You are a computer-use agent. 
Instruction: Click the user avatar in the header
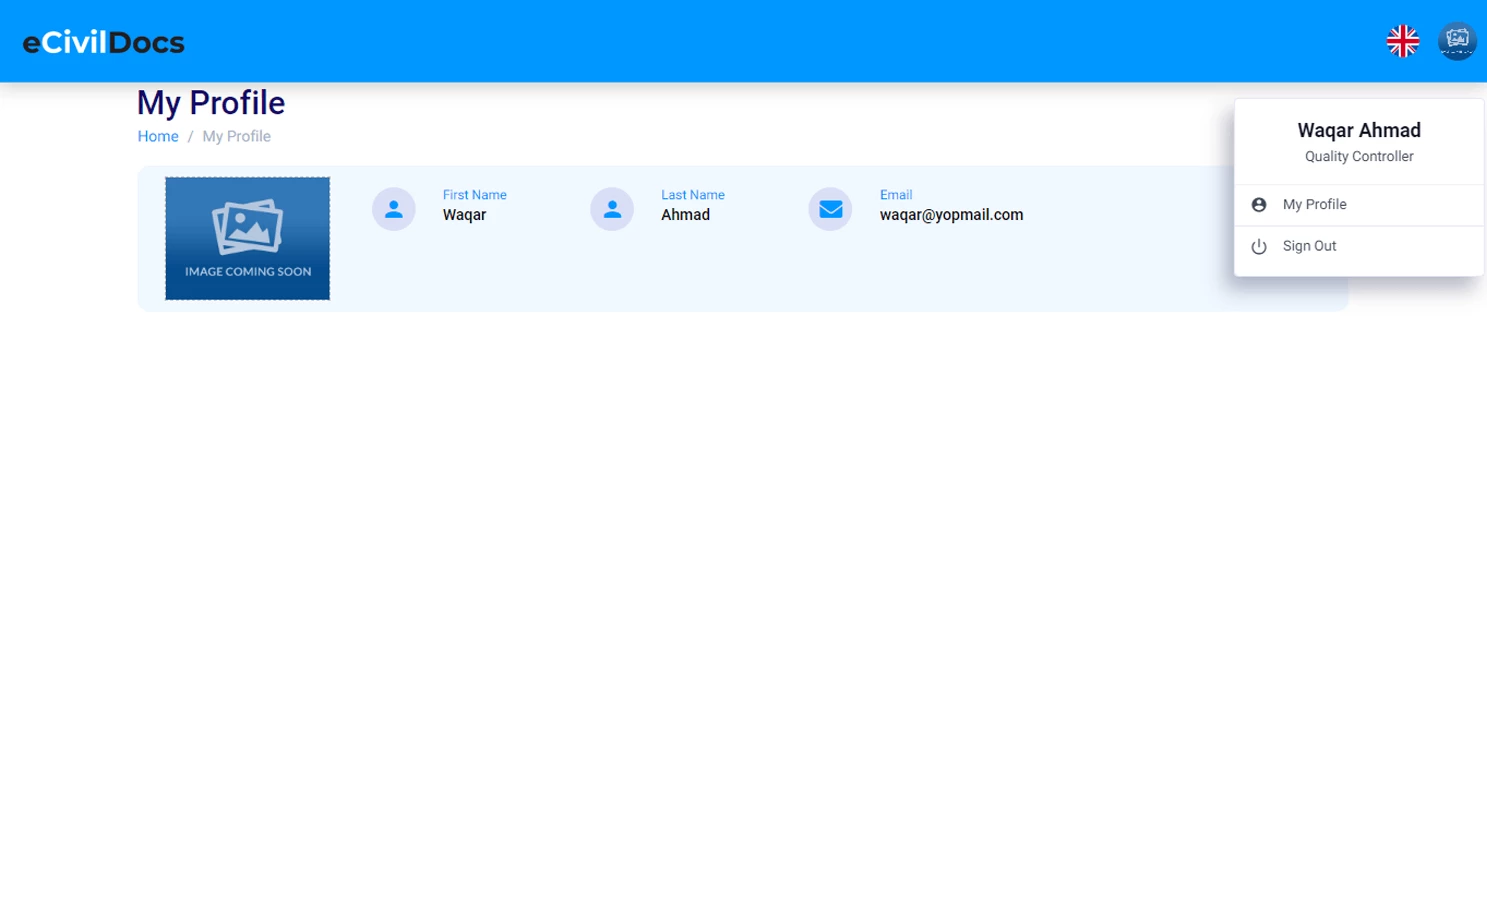point(1457,41)
